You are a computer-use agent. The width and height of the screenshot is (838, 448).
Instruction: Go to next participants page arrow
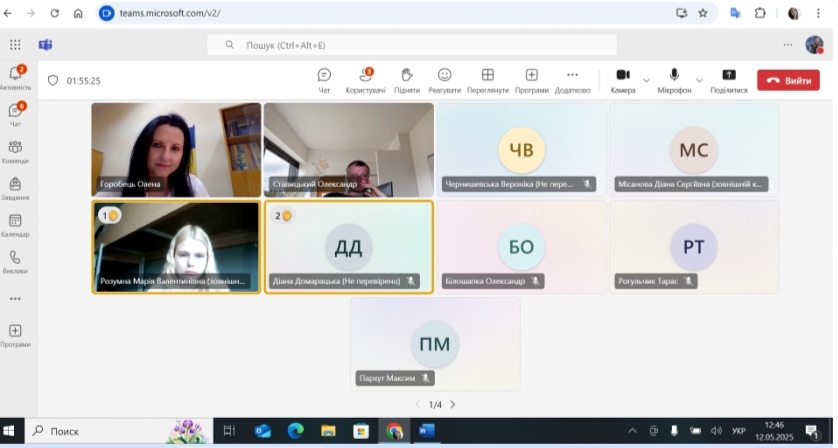pos(452,404)
